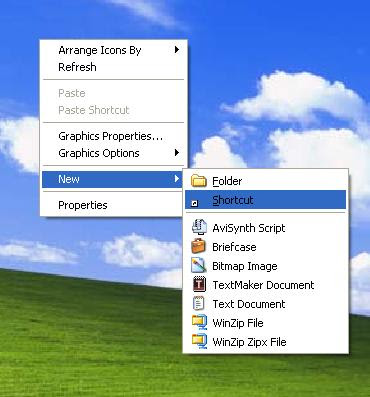Click the AviSynth Script icon
This screenshot has width=370, height=397.
tap(199, 227)
